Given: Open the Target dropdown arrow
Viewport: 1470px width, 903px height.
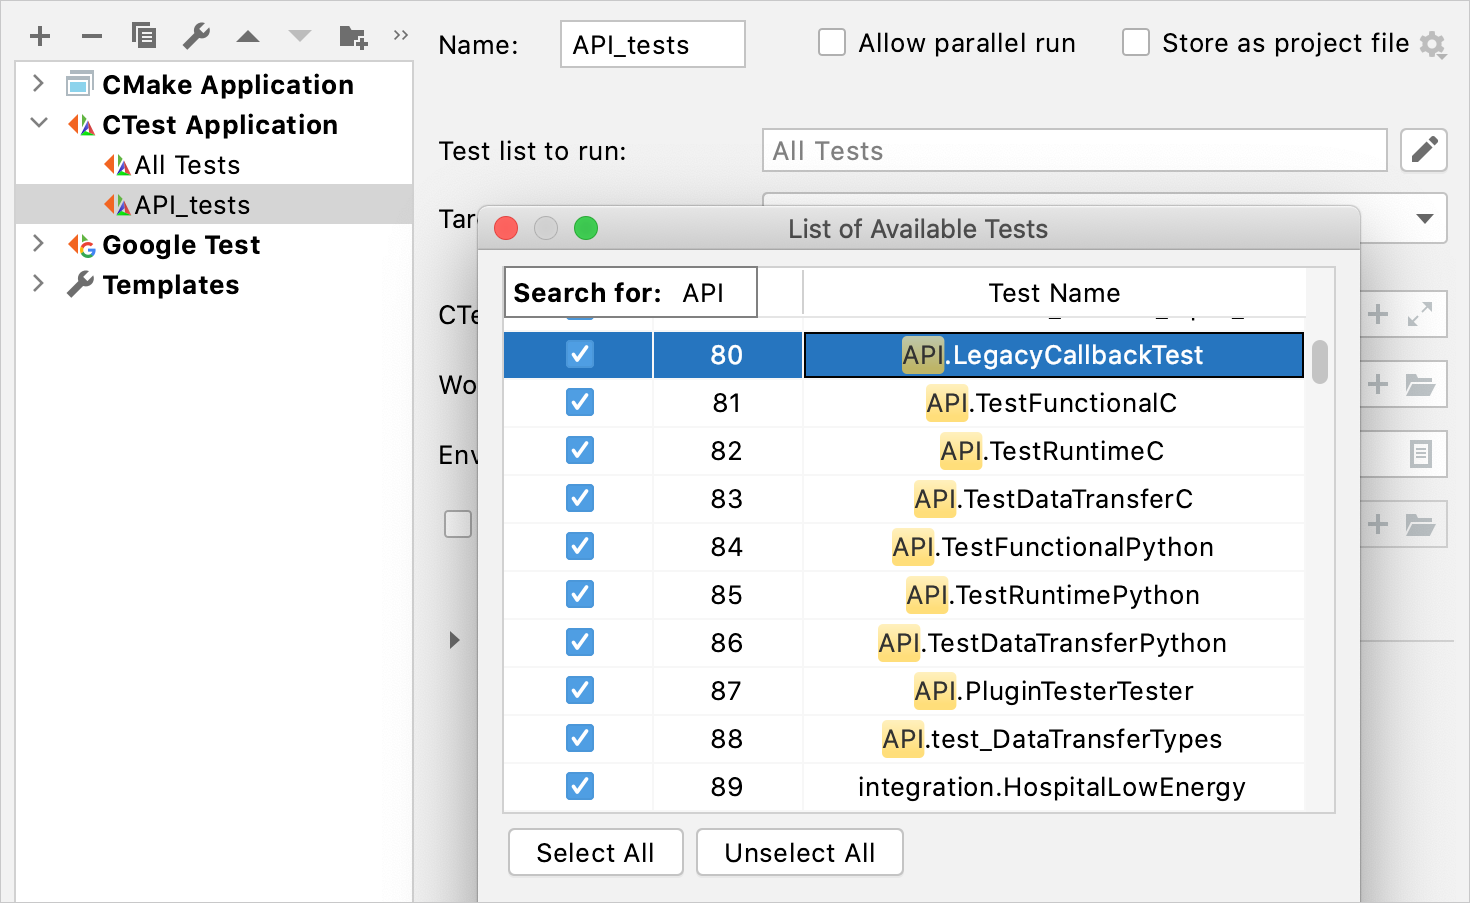Looking at the screenshot, I should pyautogui.click(x=1424, y=218).
